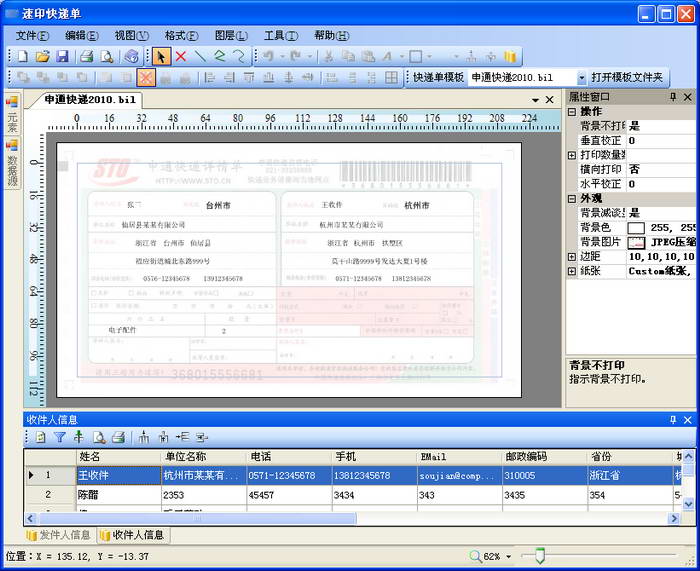Image resolution: width=700 pixels, height=571 pixels.
Task: Open the zoom percentage dropdown at 62%
Action: coord(508,556)
